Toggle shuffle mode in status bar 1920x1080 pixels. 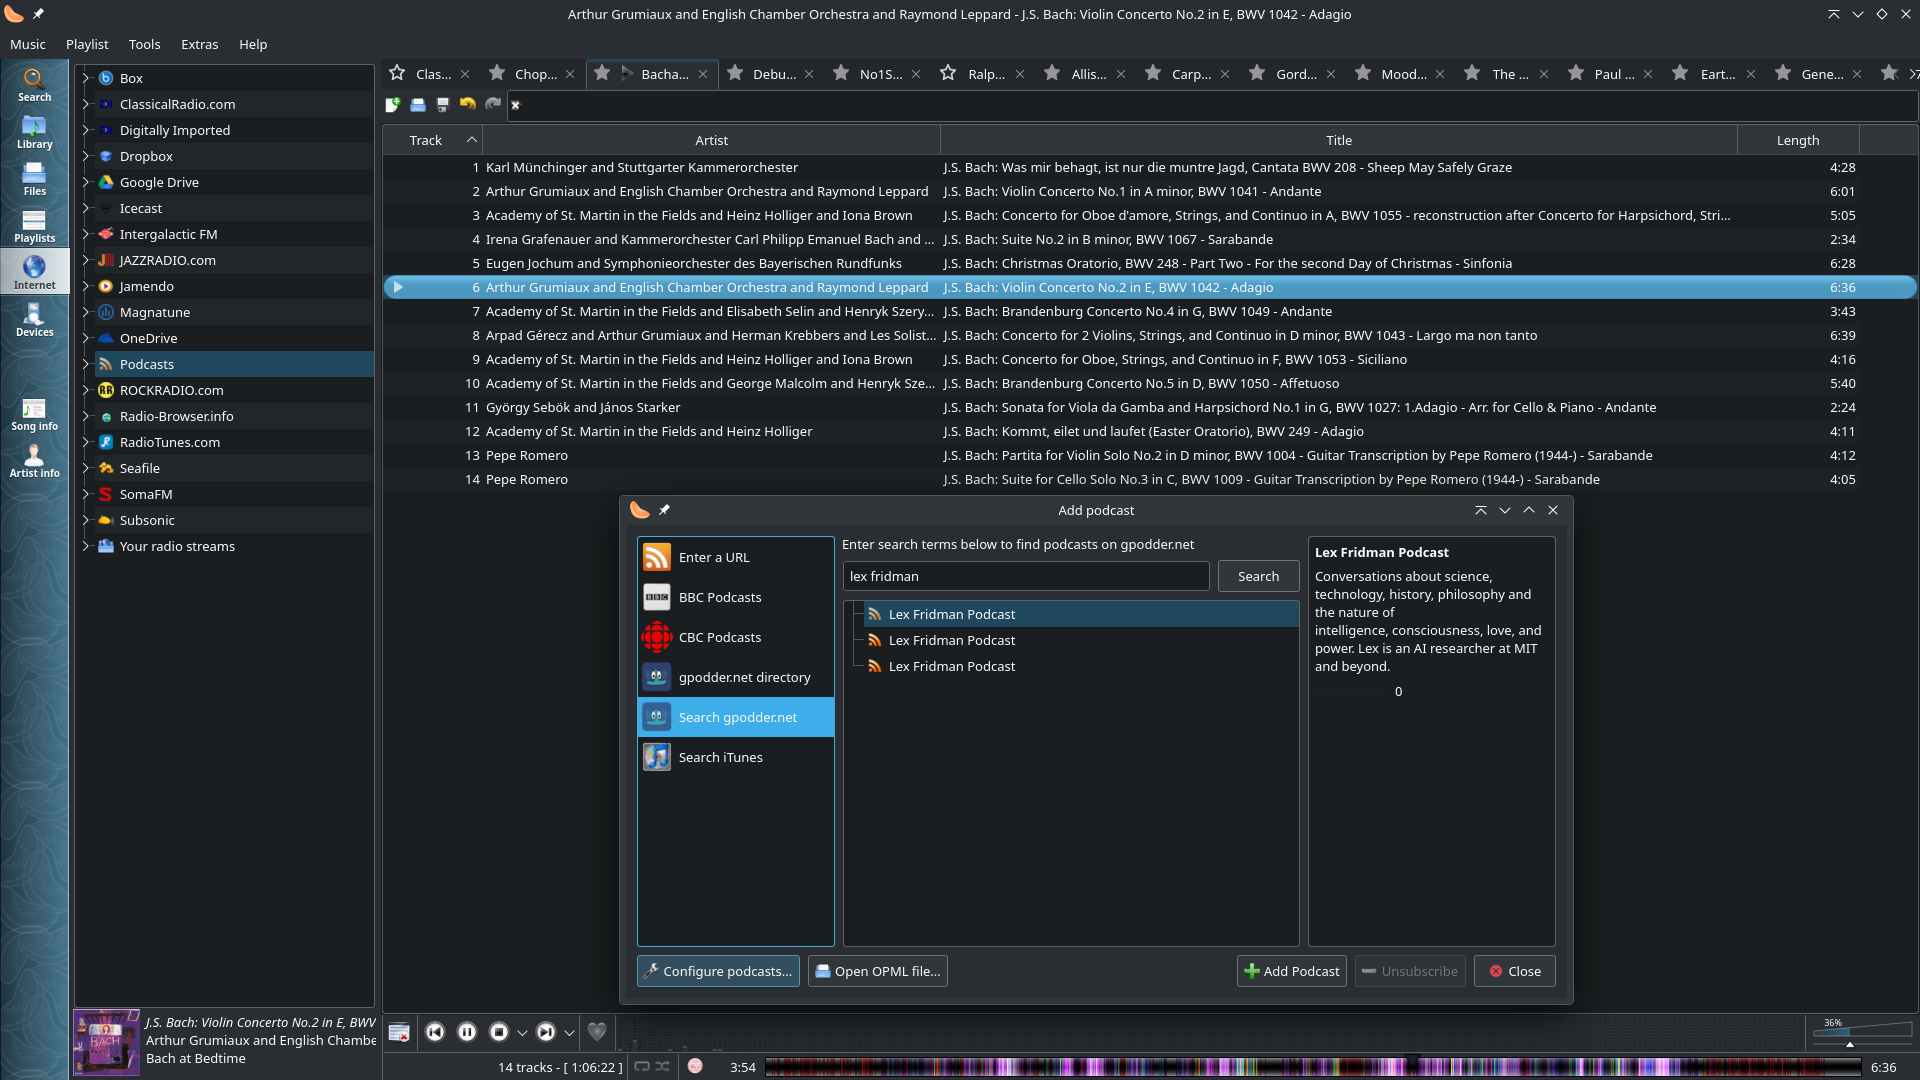663,1067
